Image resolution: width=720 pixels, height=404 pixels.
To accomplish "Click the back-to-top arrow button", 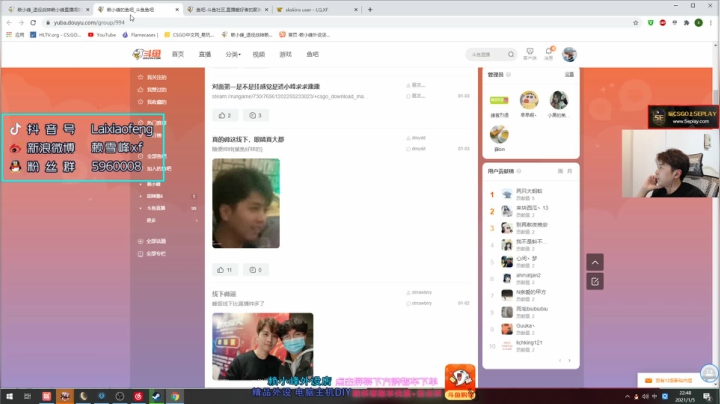I will tap(595, 262).
